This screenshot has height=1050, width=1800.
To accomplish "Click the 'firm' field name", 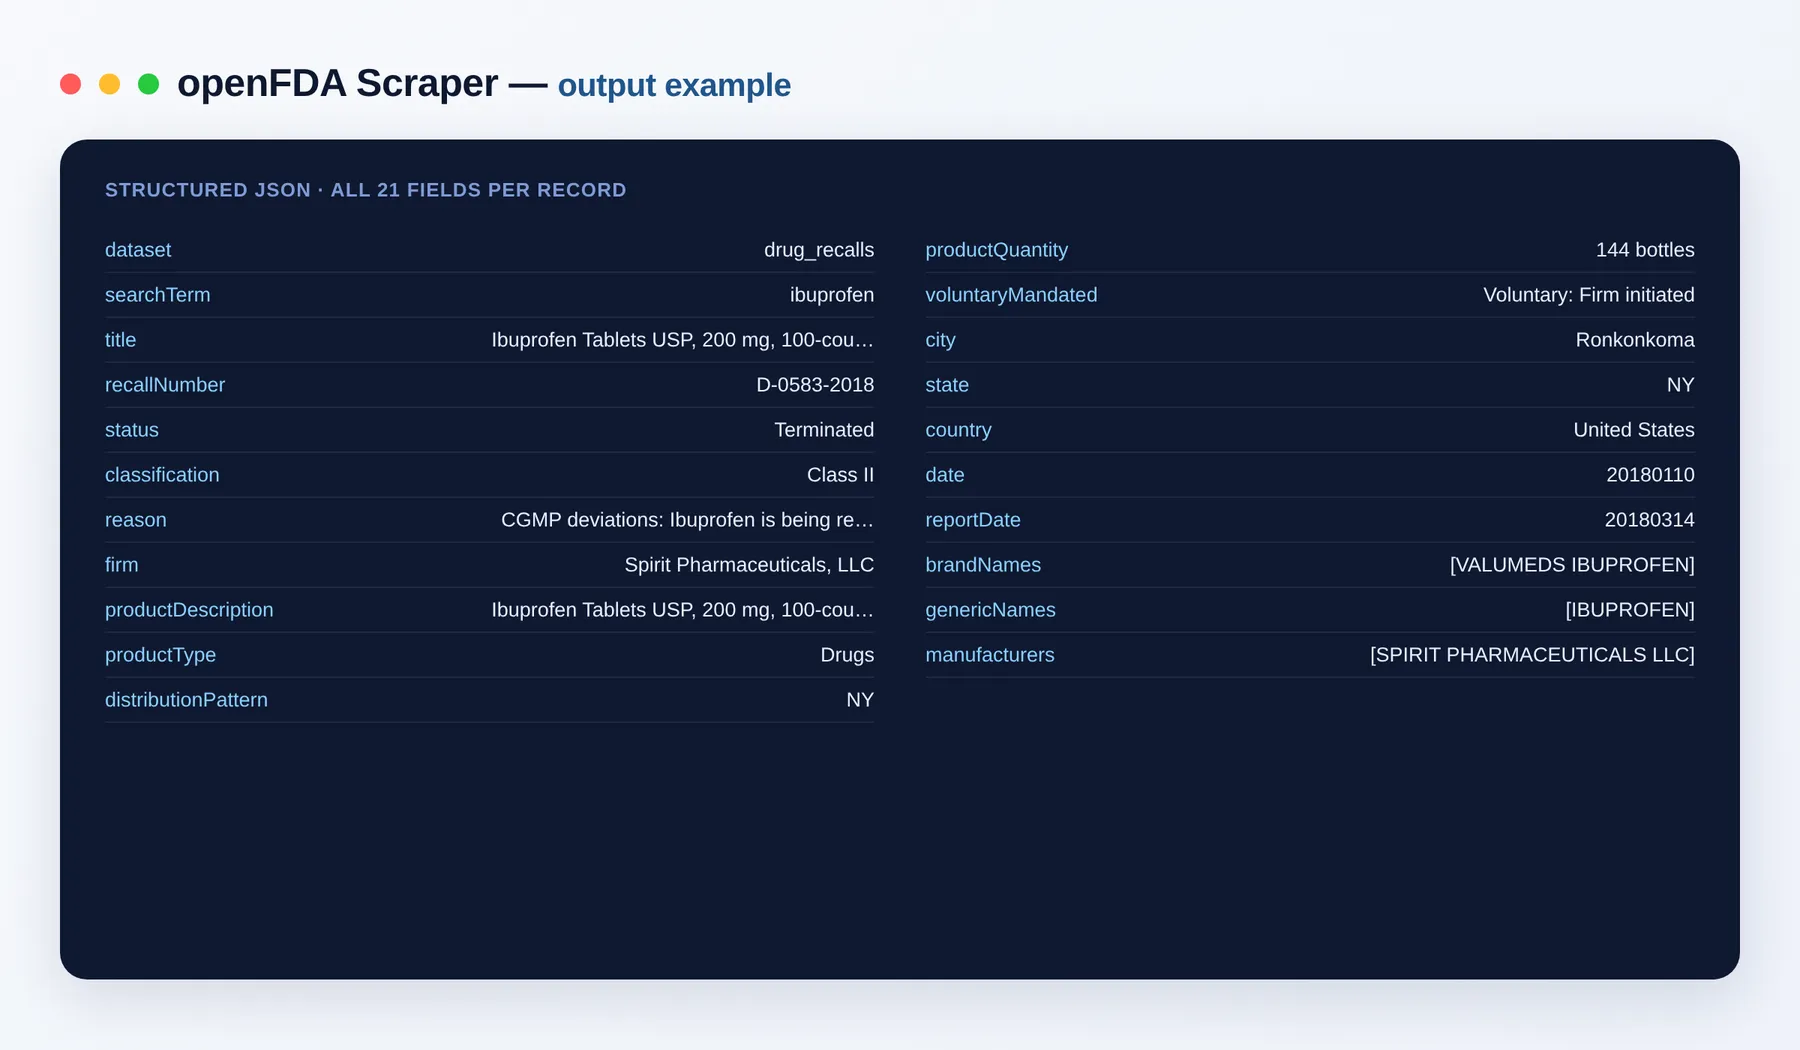I will coord(122,565).
